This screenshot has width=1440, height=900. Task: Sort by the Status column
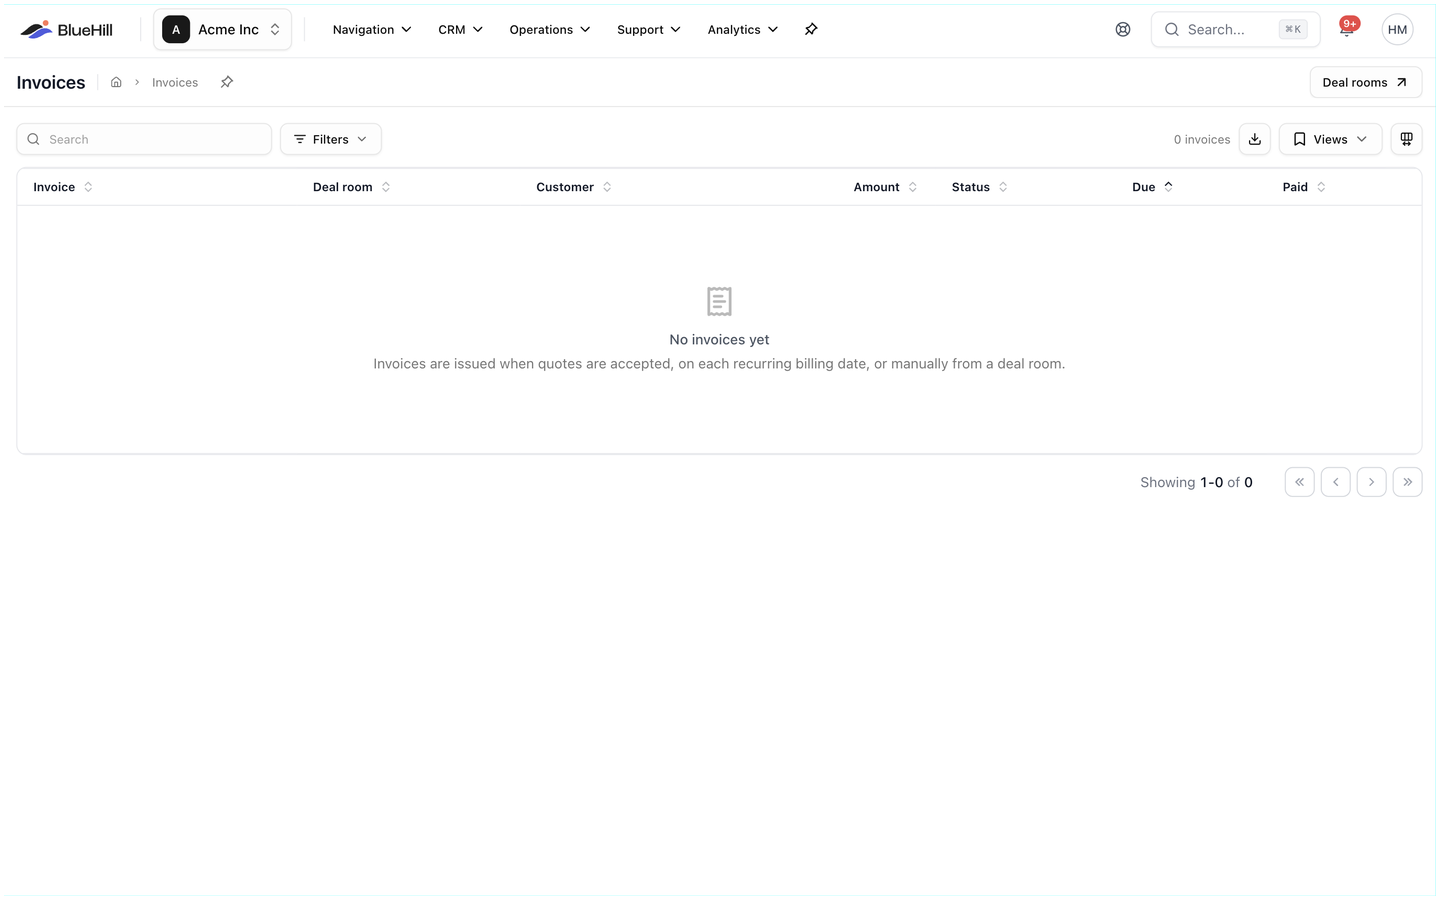pos(980,187)
